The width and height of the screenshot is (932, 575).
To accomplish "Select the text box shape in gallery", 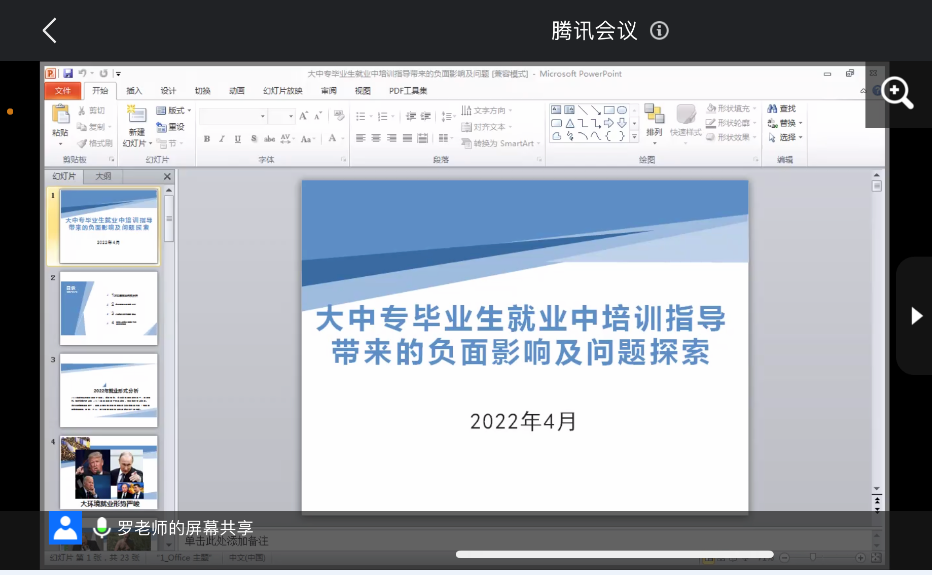I will [x=556, y=110].
